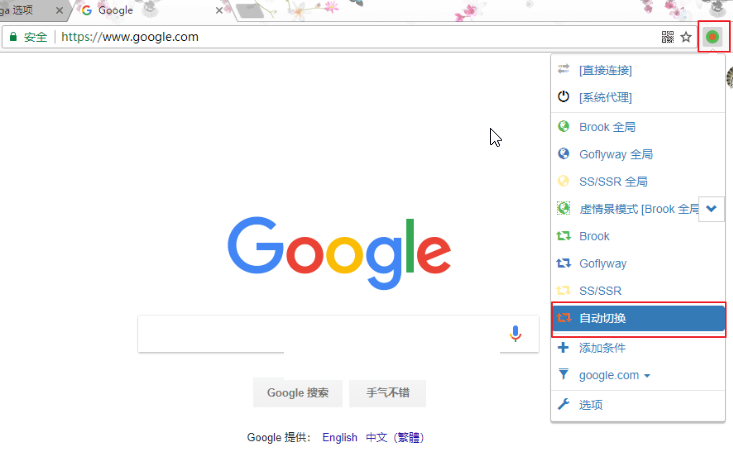Expand the chevron next to 虚情景模式 profile
The image size is (733, 471).
[711, 208]
